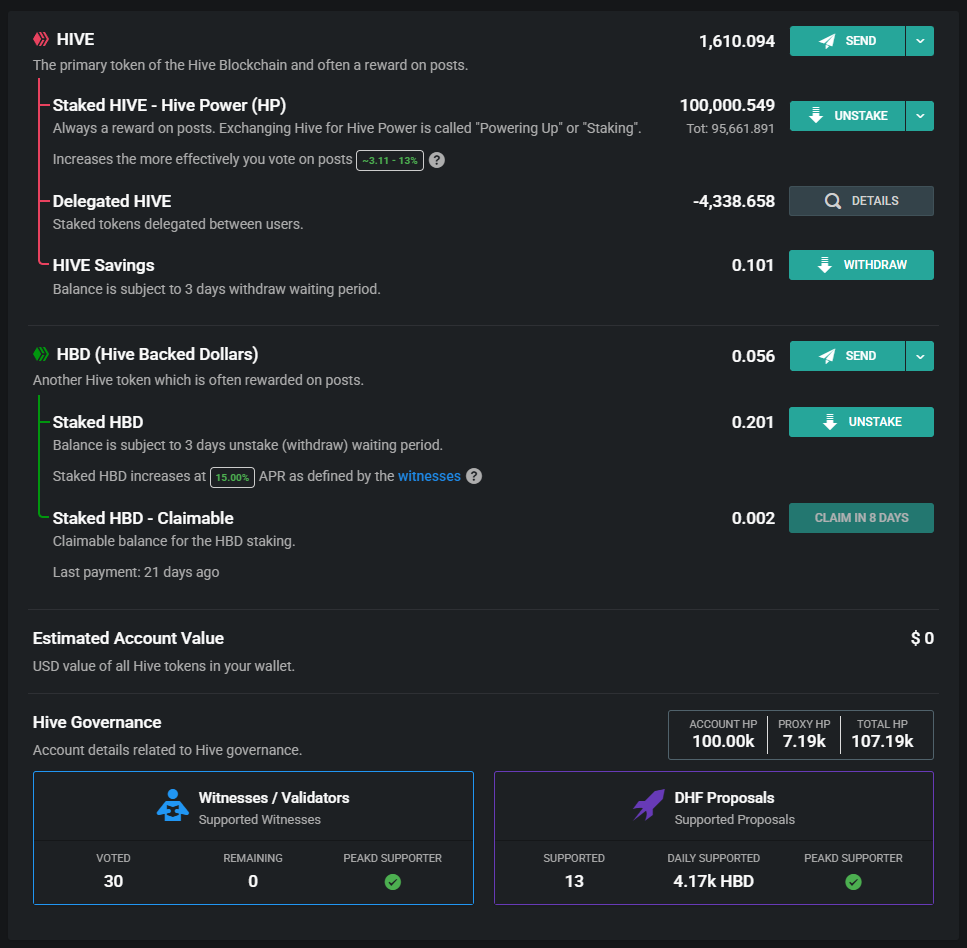
Task: Click the red HIVE token logo icon
Action: (41, 41)
